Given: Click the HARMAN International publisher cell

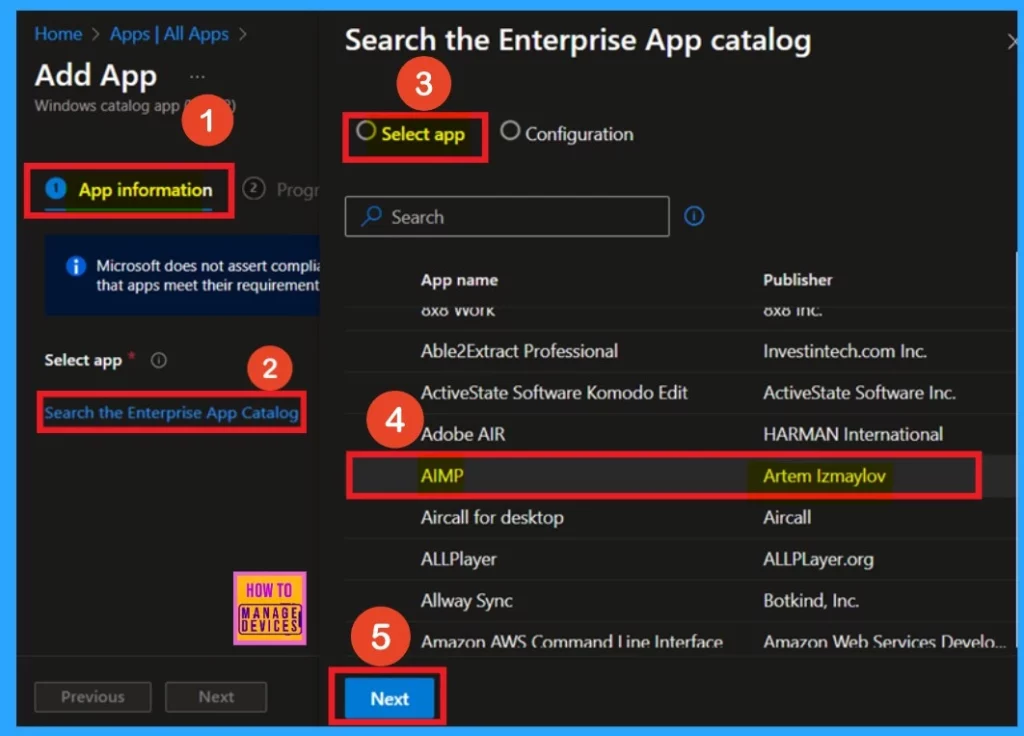Looking at the screenshot, I should [x=853, y=434].
